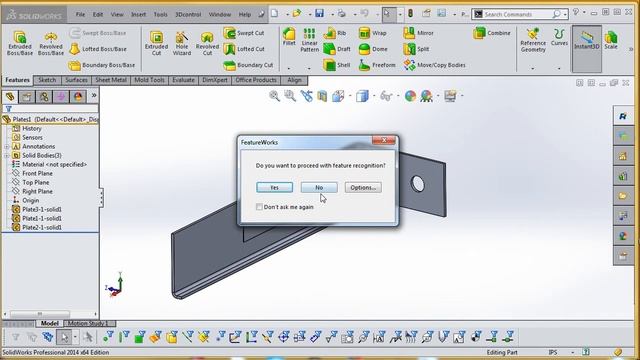Select the Lofted Cut tool
The image size is (640, 360).
tap(244, 49)
